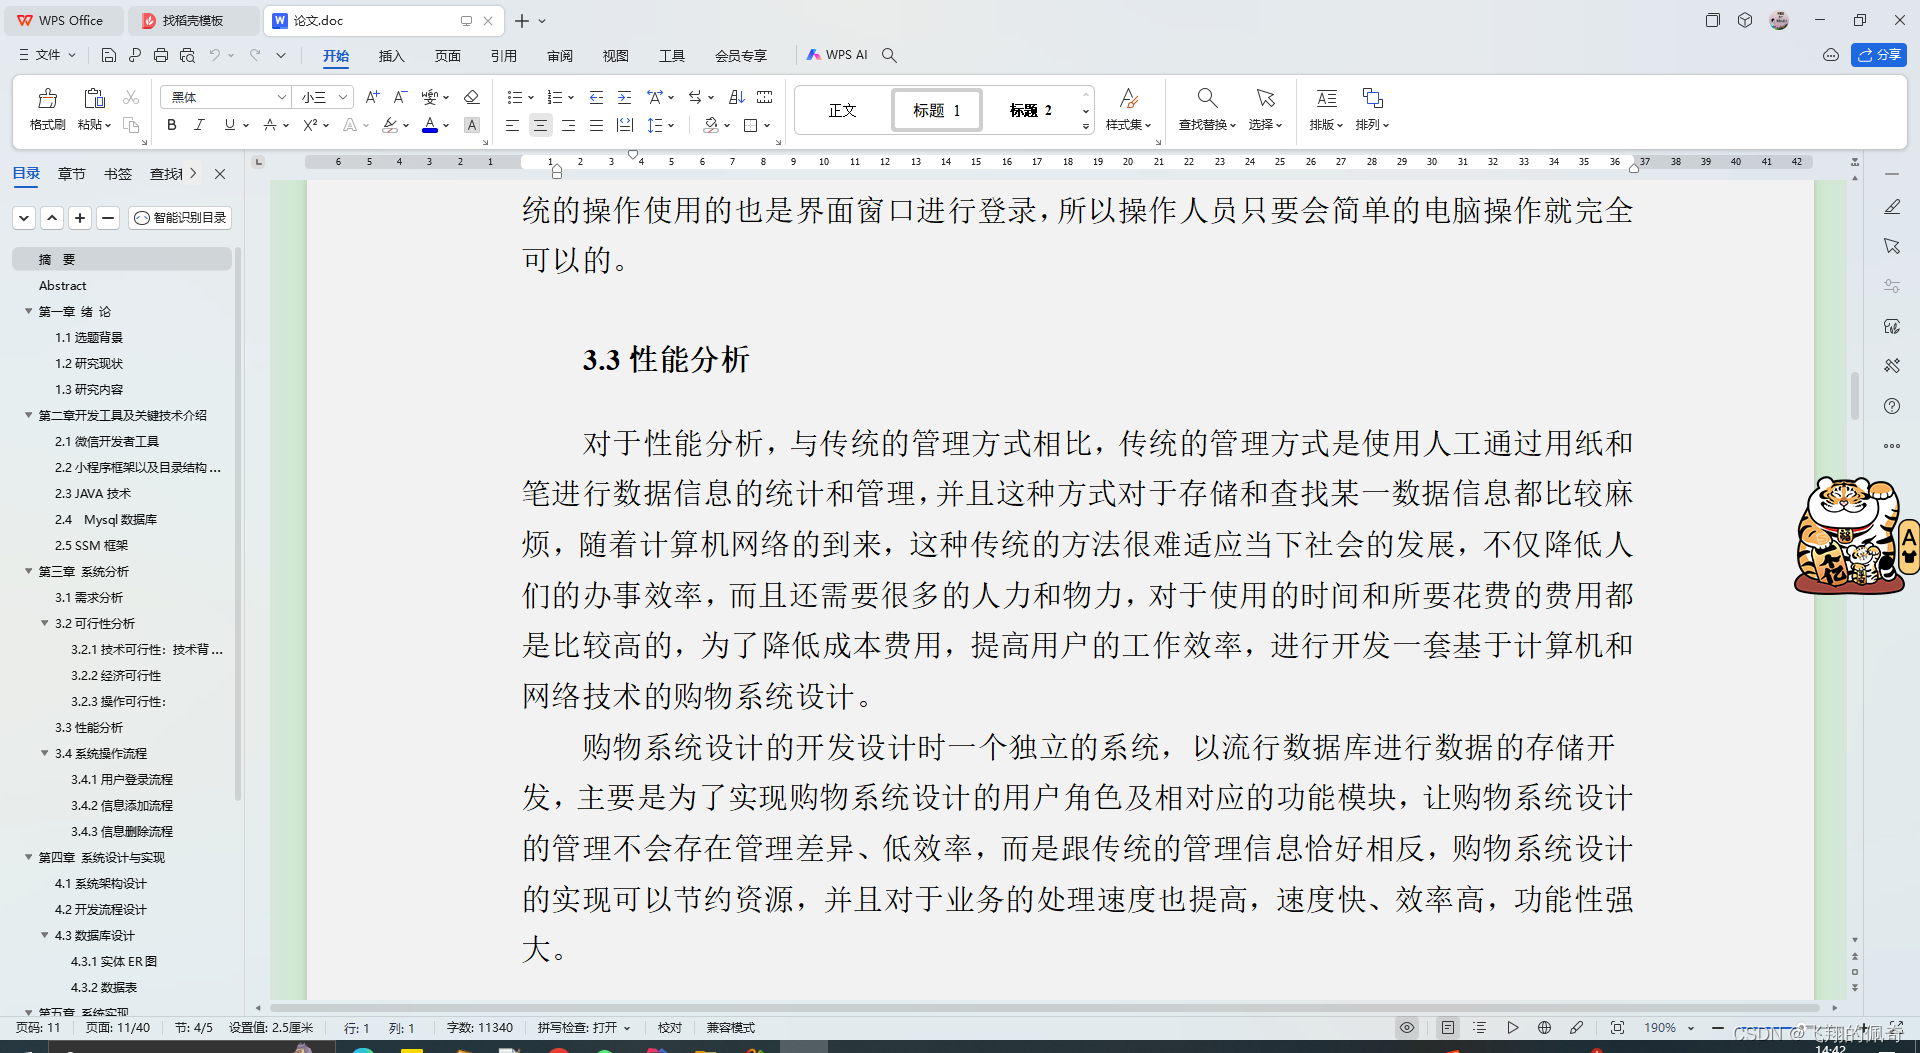Click the Layout (排版) icon
This screenshot has height=1053, width=1920.
(1326, 98)
